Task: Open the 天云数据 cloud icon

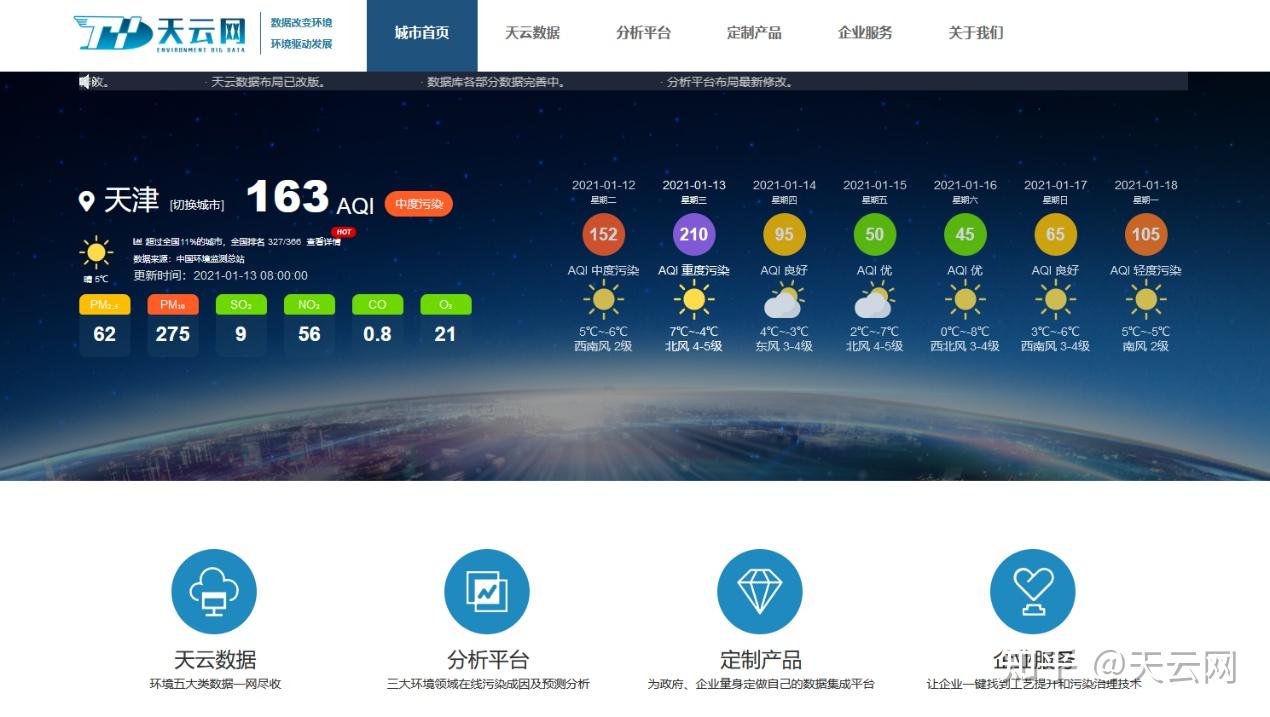Action: (214, 592)
